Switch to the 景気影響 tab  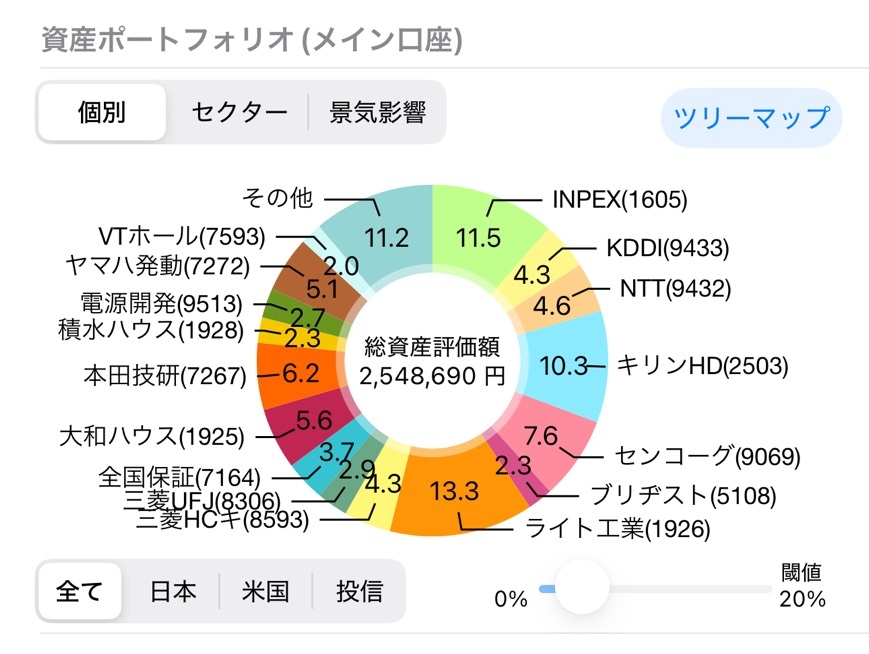(379, 113)
